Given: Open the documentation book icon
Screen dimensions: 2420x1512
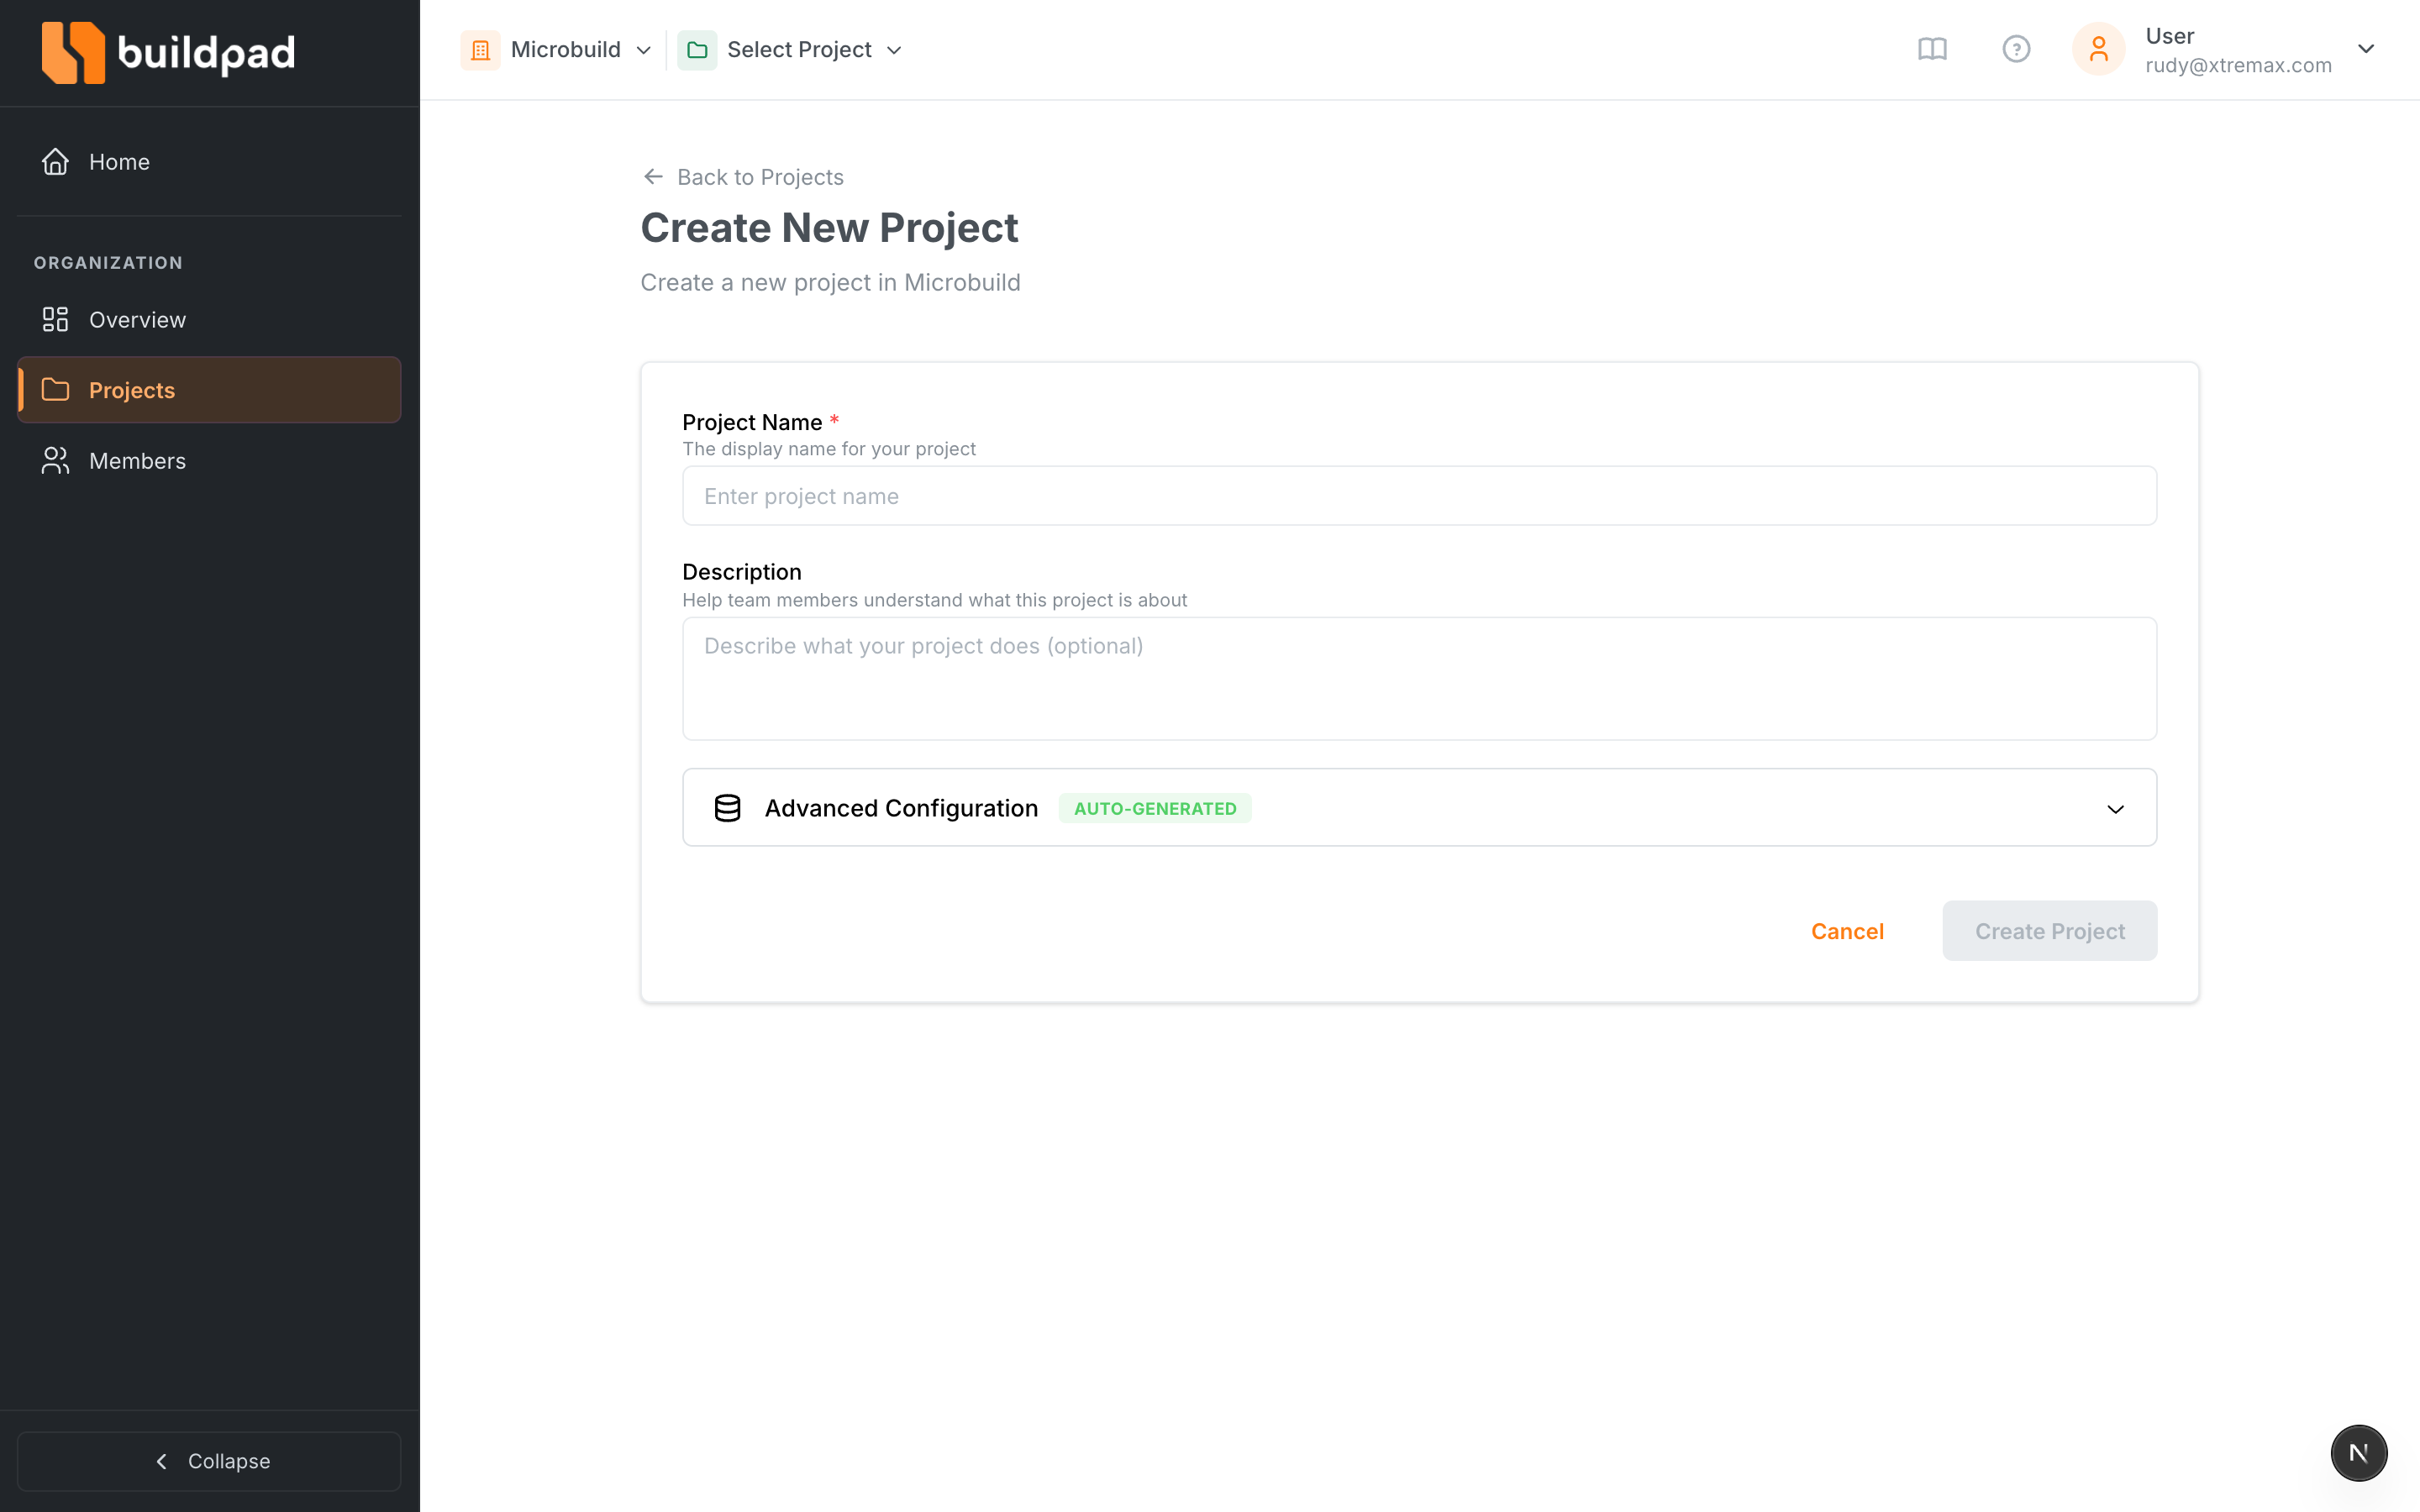Looking at the screenshot, I should (1932, 49).
